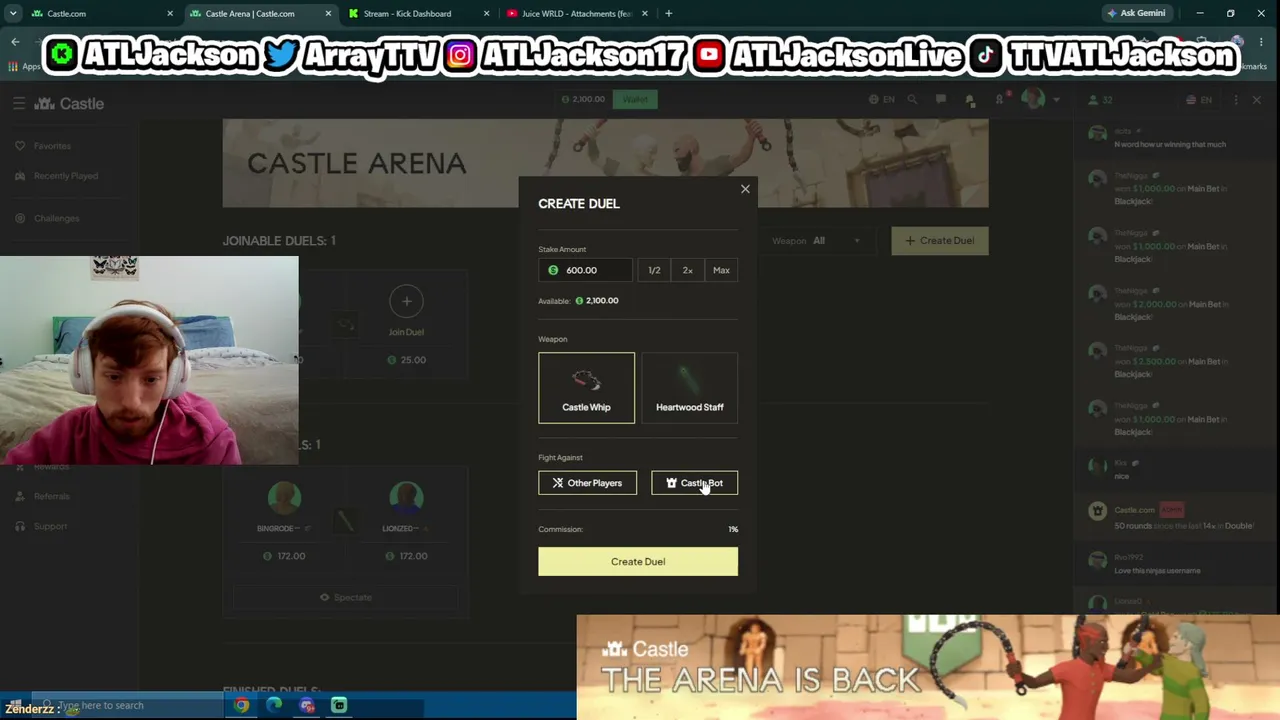
Task: Close the Create Duel dialog
Action: pyautogui.click(x=745, y=189)
